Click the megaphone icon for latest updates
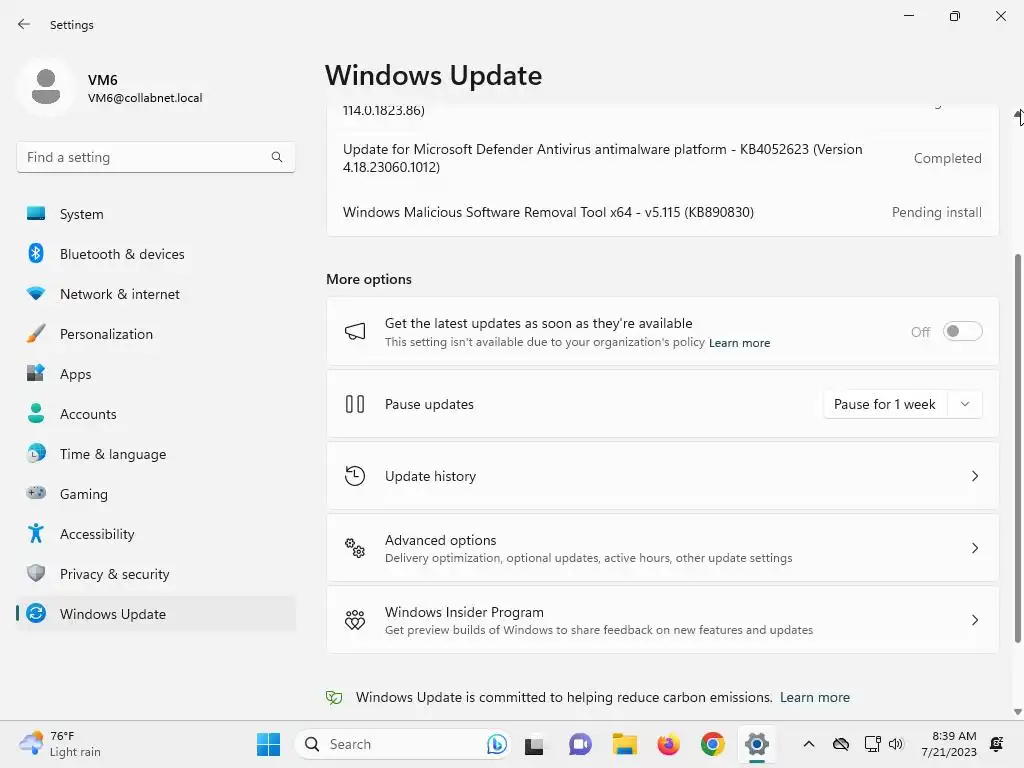Viewport: 1024px width, 768px height. [355, 332]
